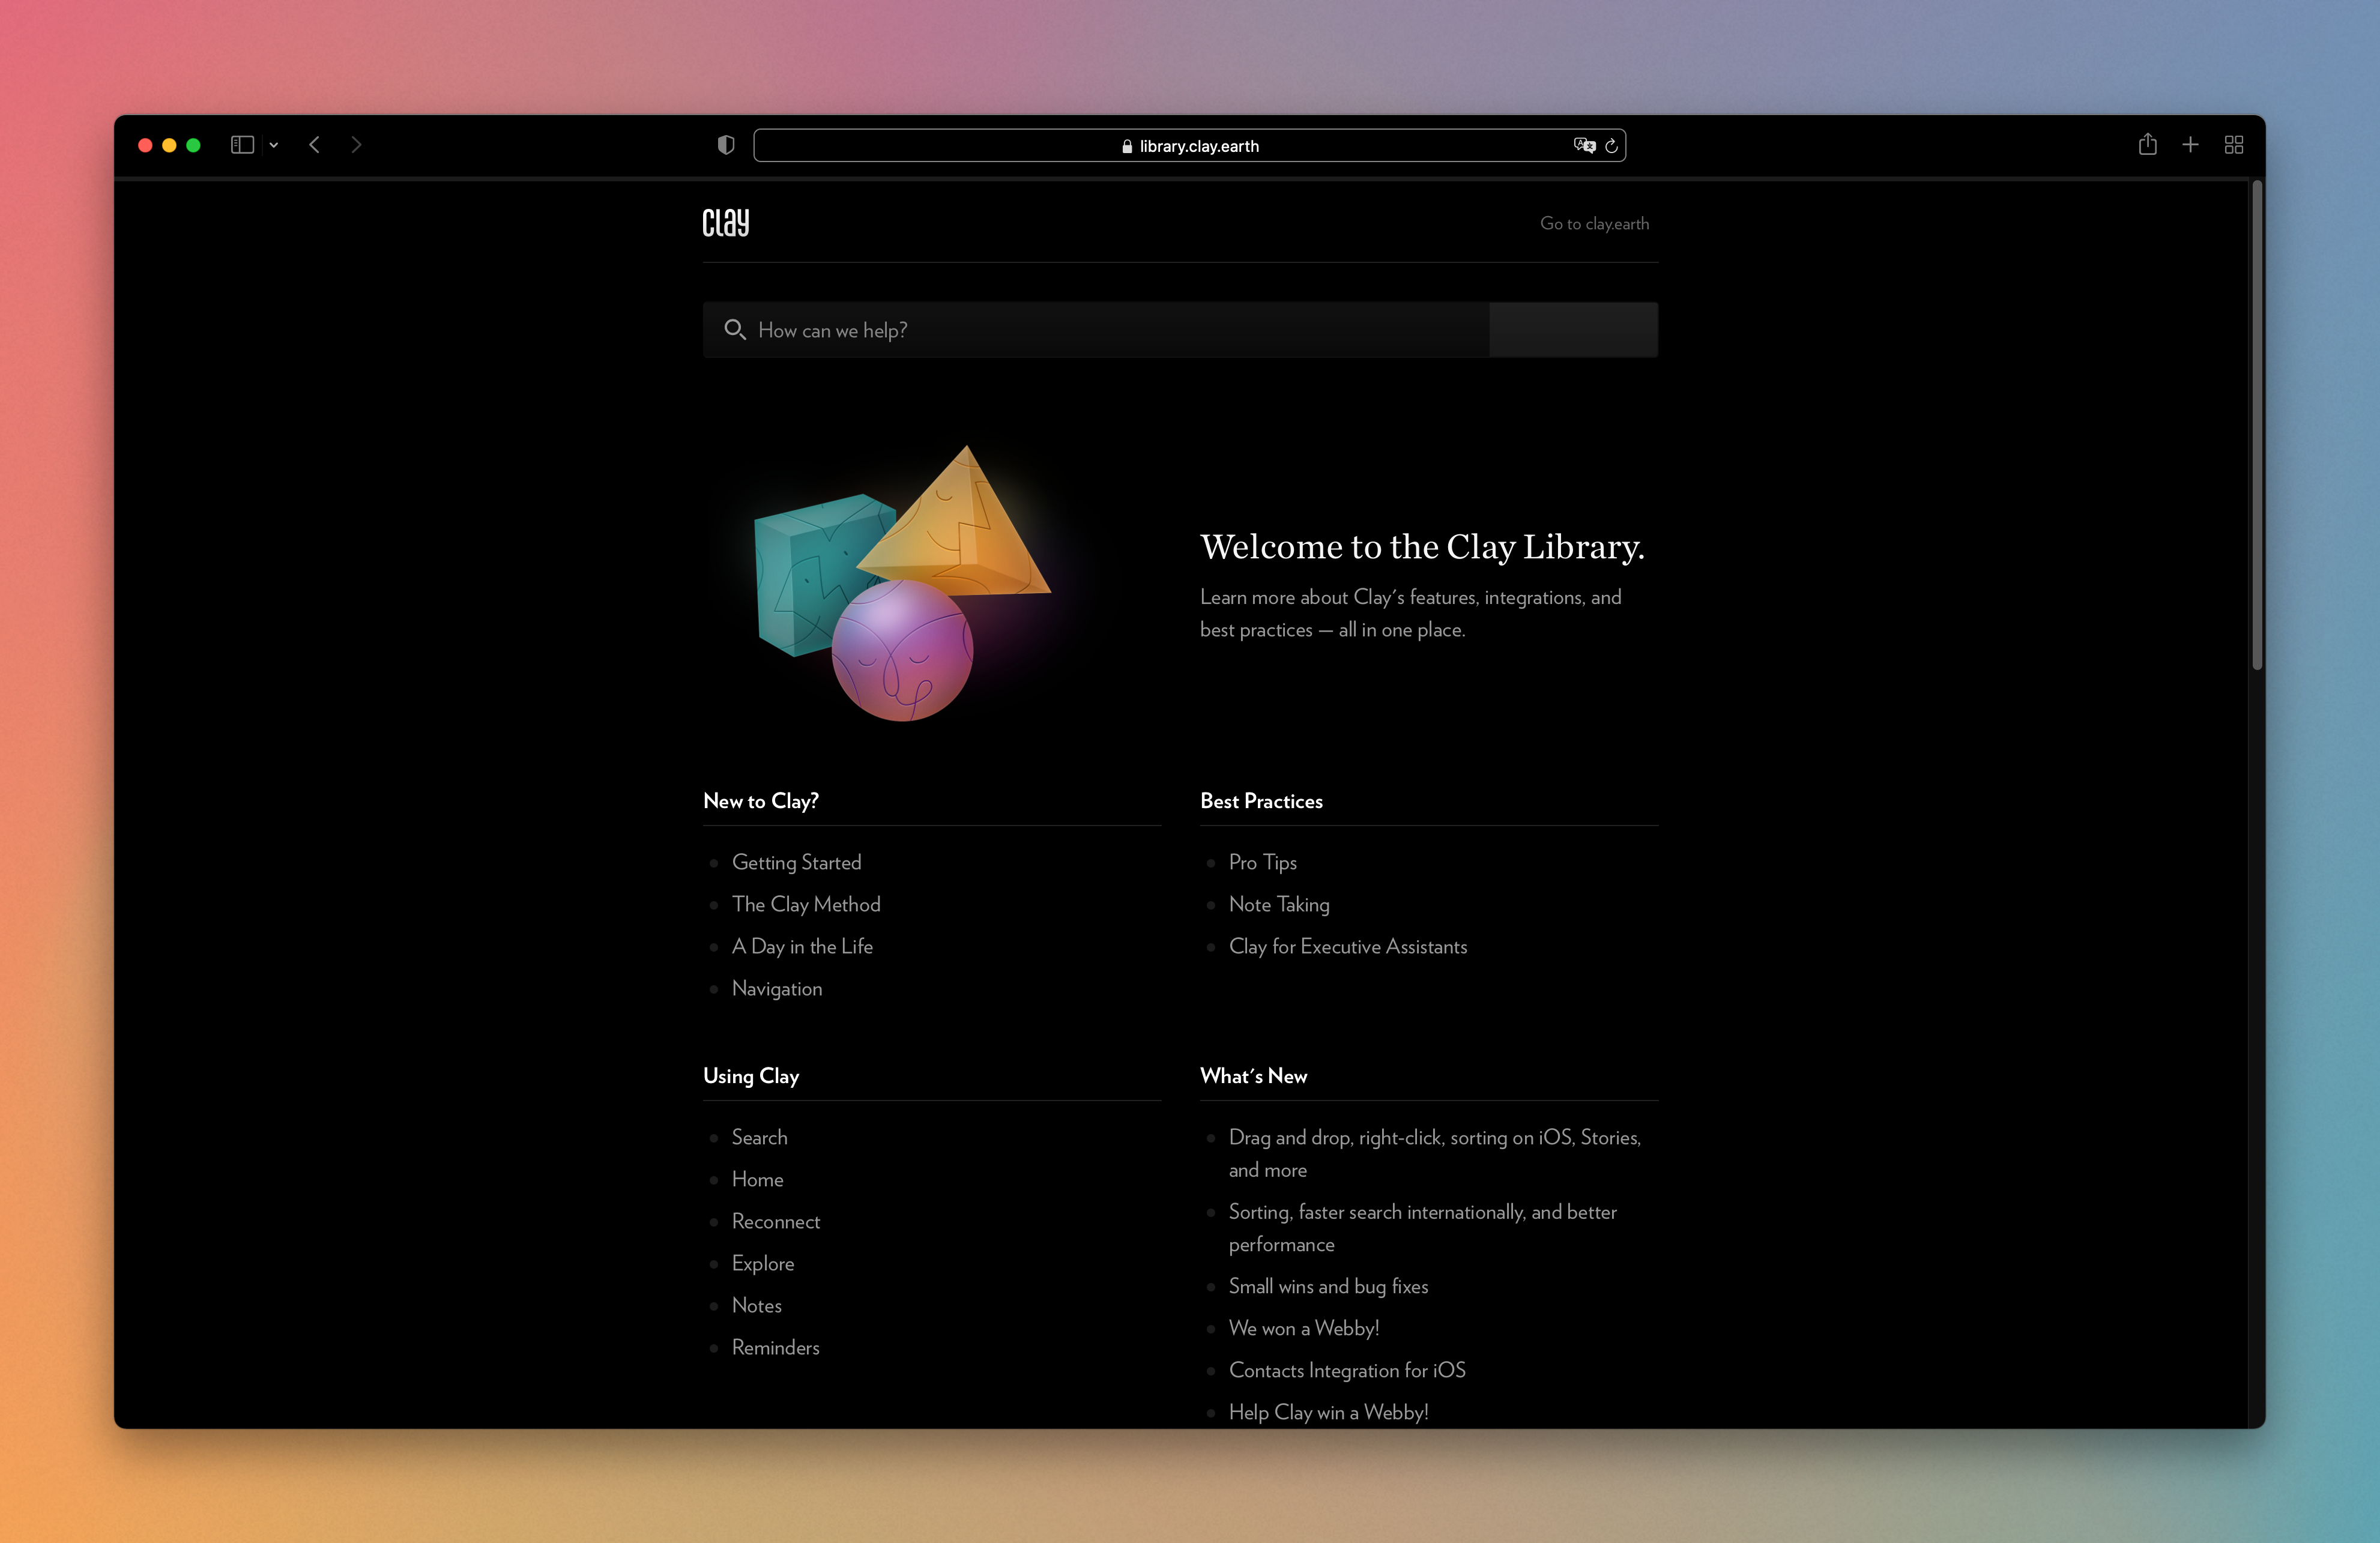Click the Safari sidebar toggle icon
Viewport: 2380px width, 1543px height.
(242, 145)
